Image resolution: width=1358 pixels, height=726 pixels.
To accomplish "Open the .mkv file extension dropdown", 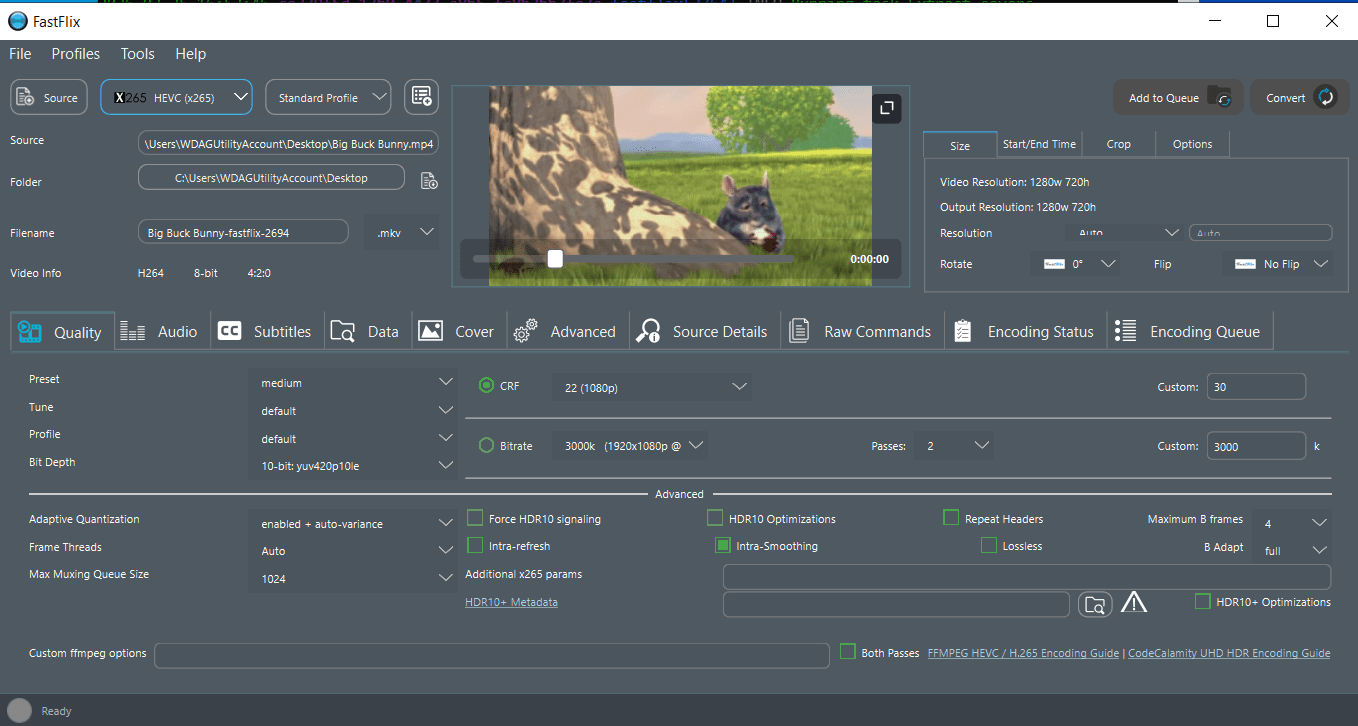I will pos(402,232).
